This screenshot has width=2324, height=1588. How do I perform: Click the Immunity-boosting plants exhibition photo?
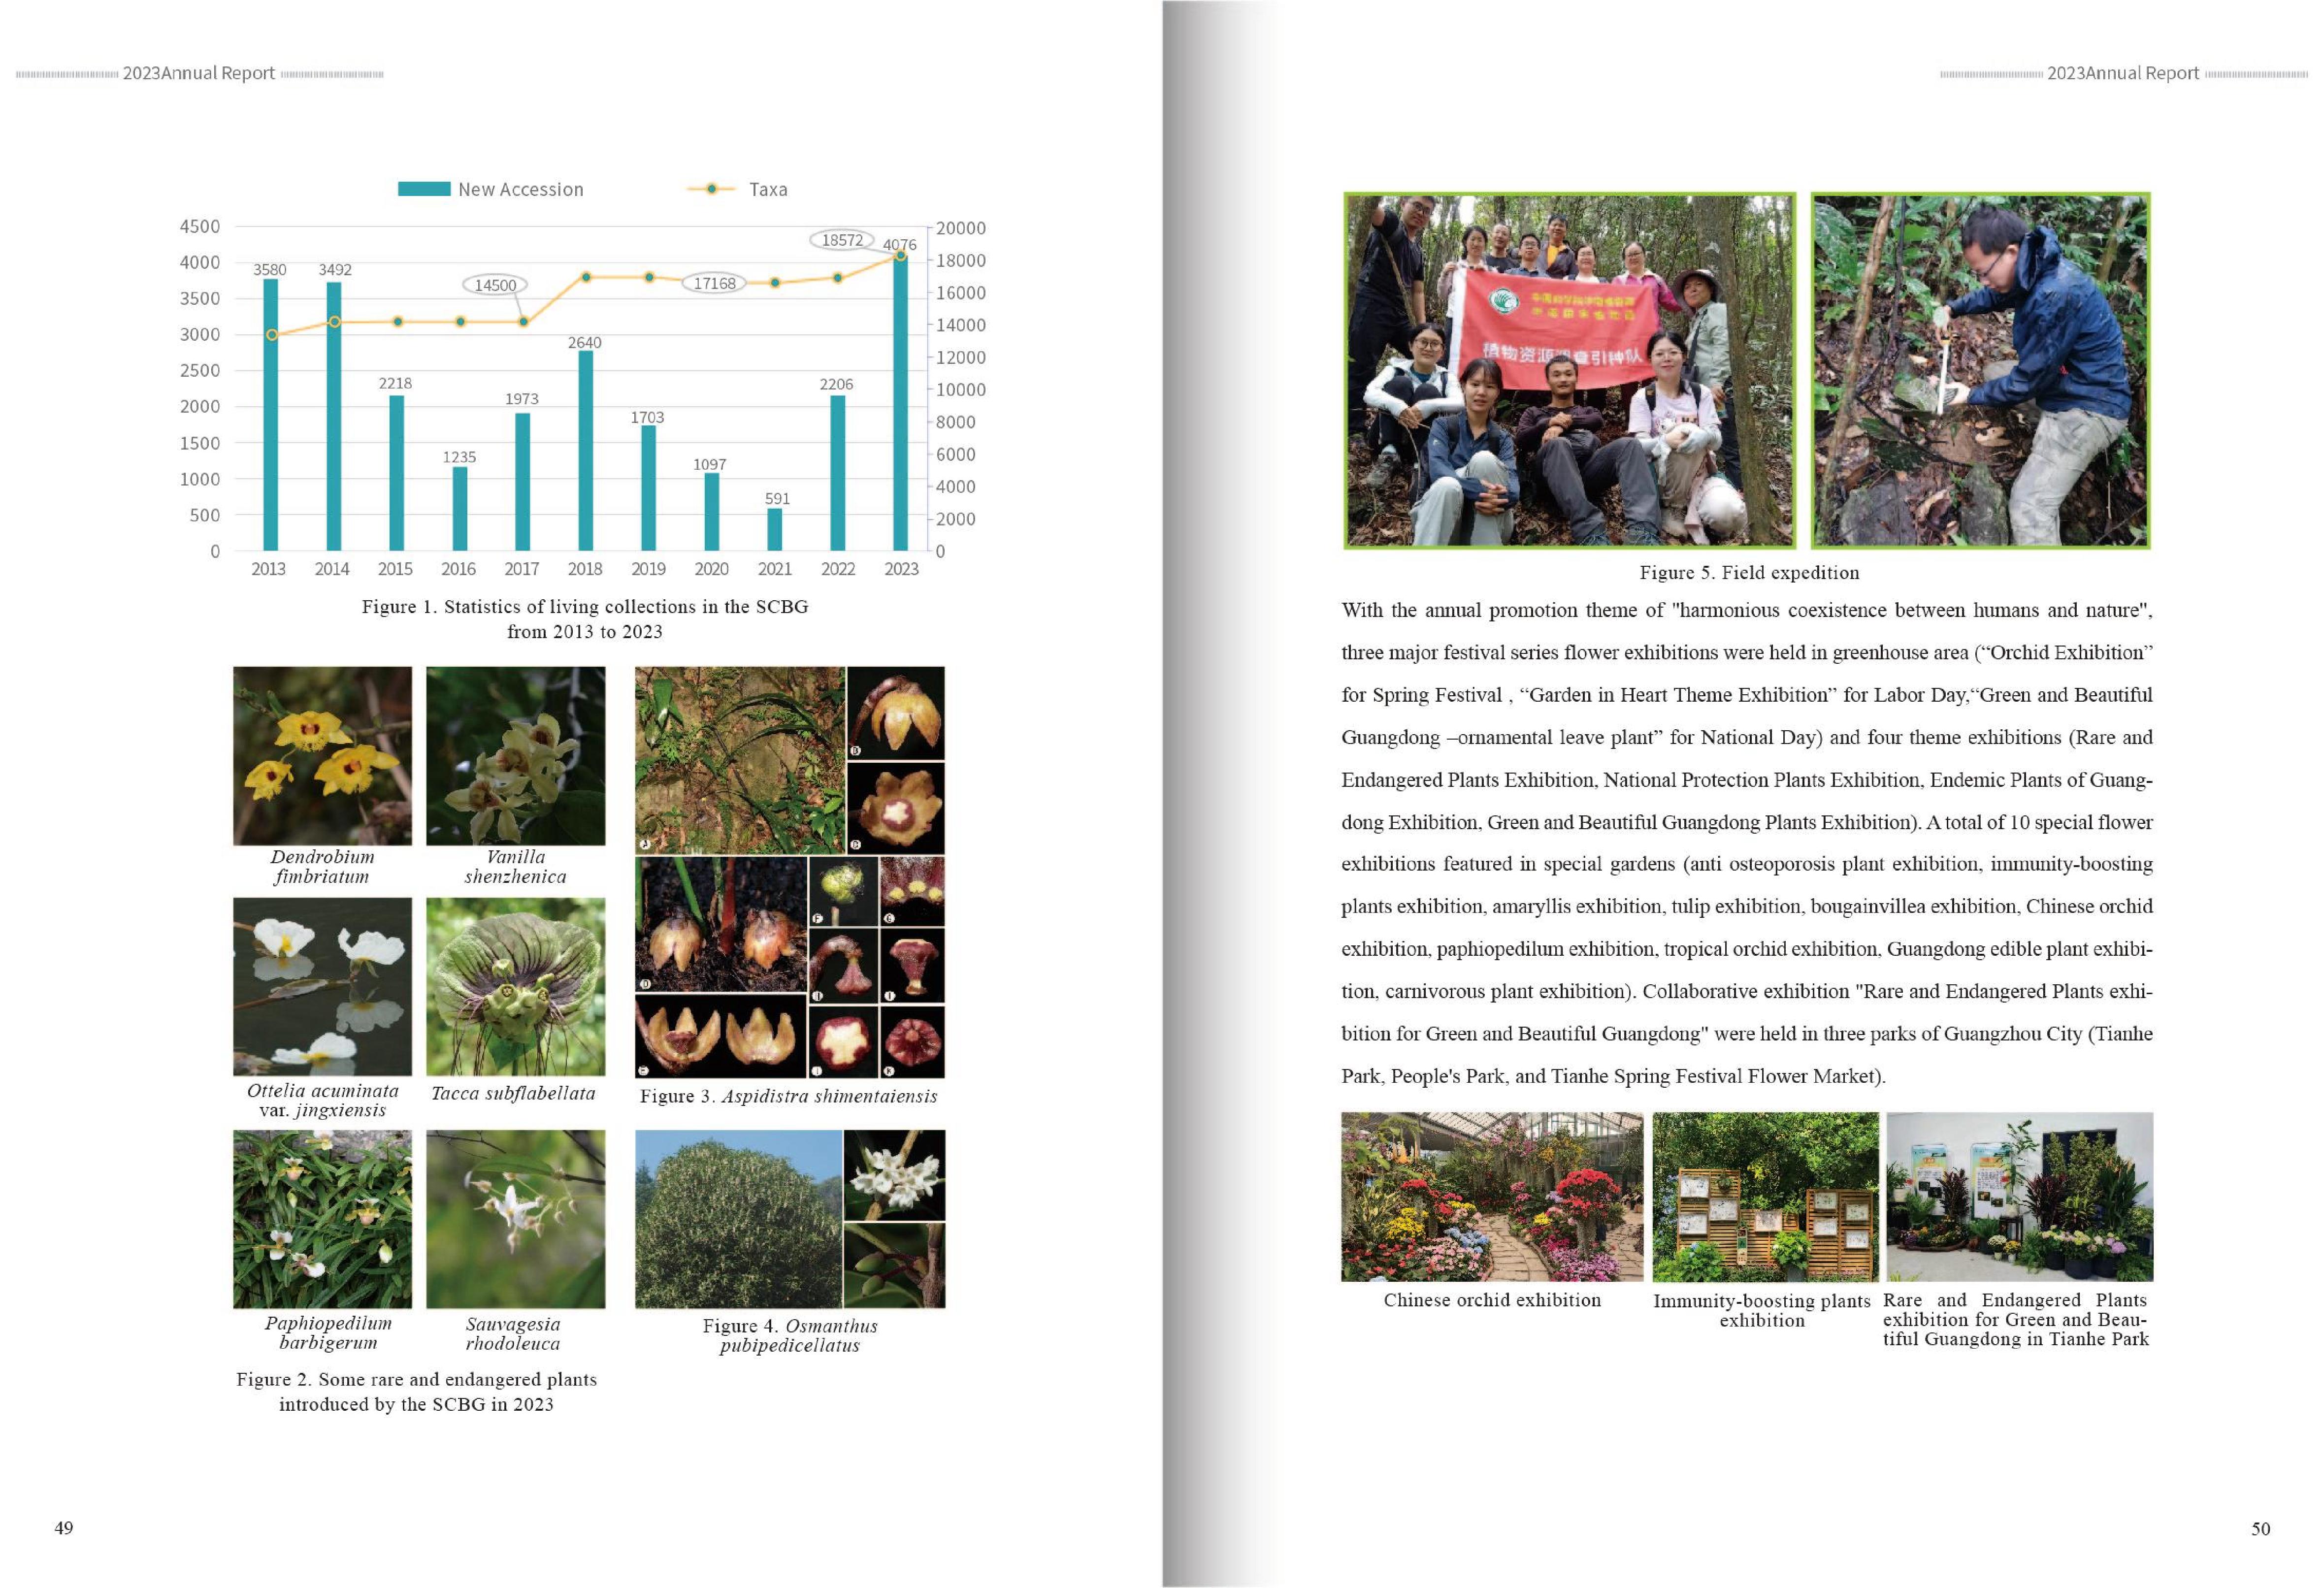(1765, 1196)
